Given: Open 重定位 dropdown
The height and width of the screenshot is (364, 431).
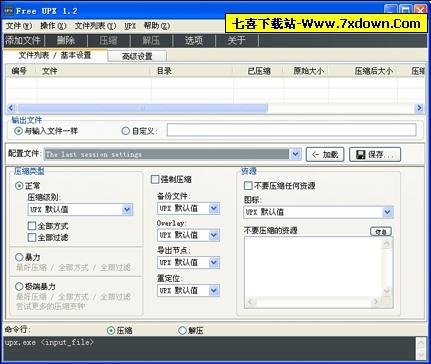Looking at the screenshot, I should pyautogui.click(x=214, y=291).
